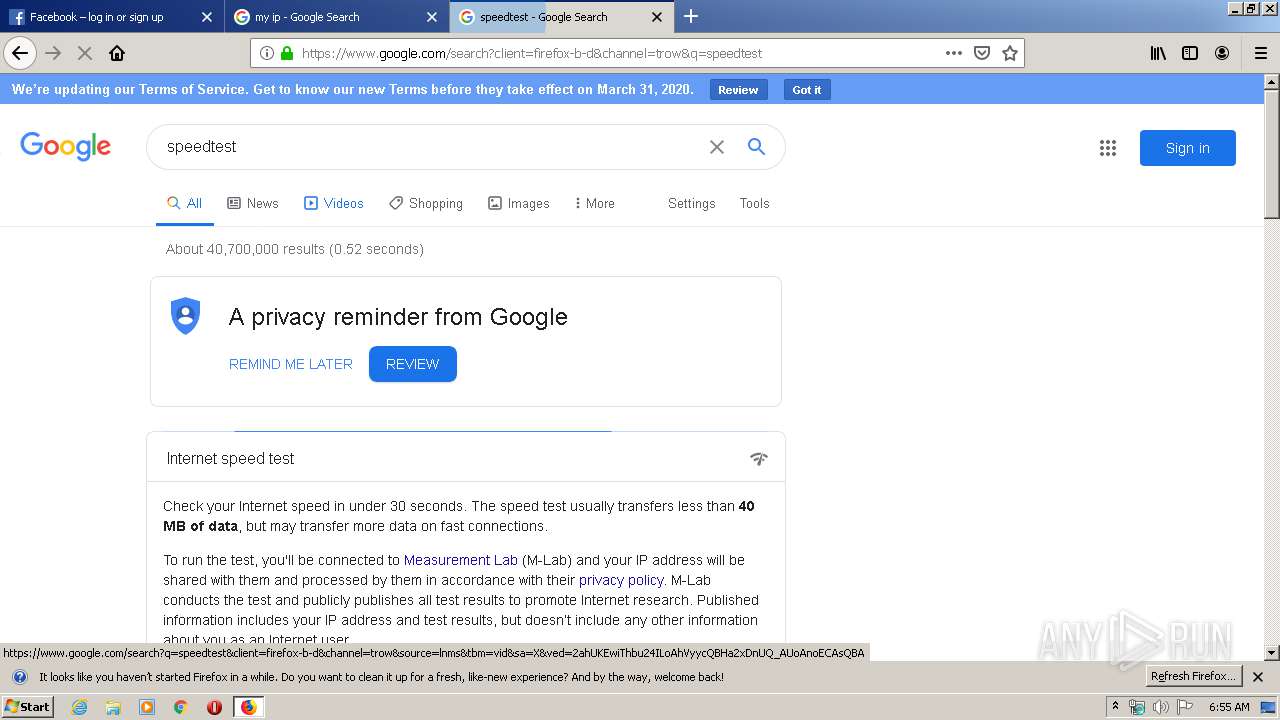Switch to Images results
The height and width of the screenshot is (720, 1280).
(519, 203)
